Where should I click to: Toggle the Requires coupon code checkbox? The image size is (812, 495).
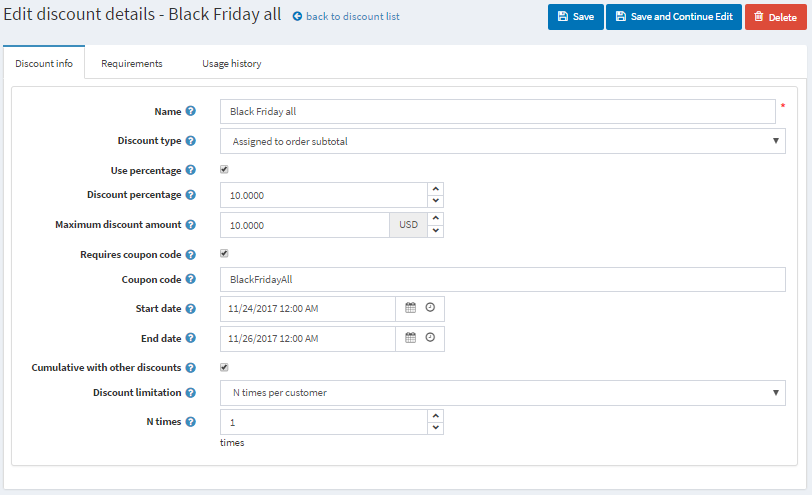coord(224,254)
